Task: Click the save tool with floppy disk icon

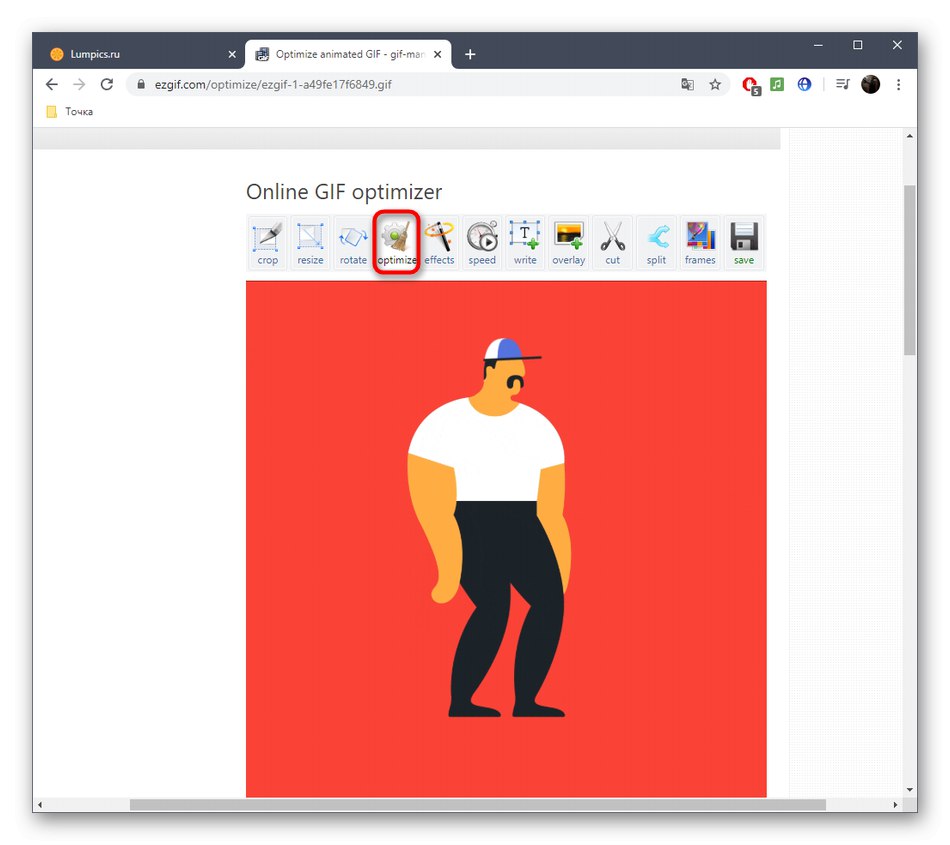Action: coord(743,242)
